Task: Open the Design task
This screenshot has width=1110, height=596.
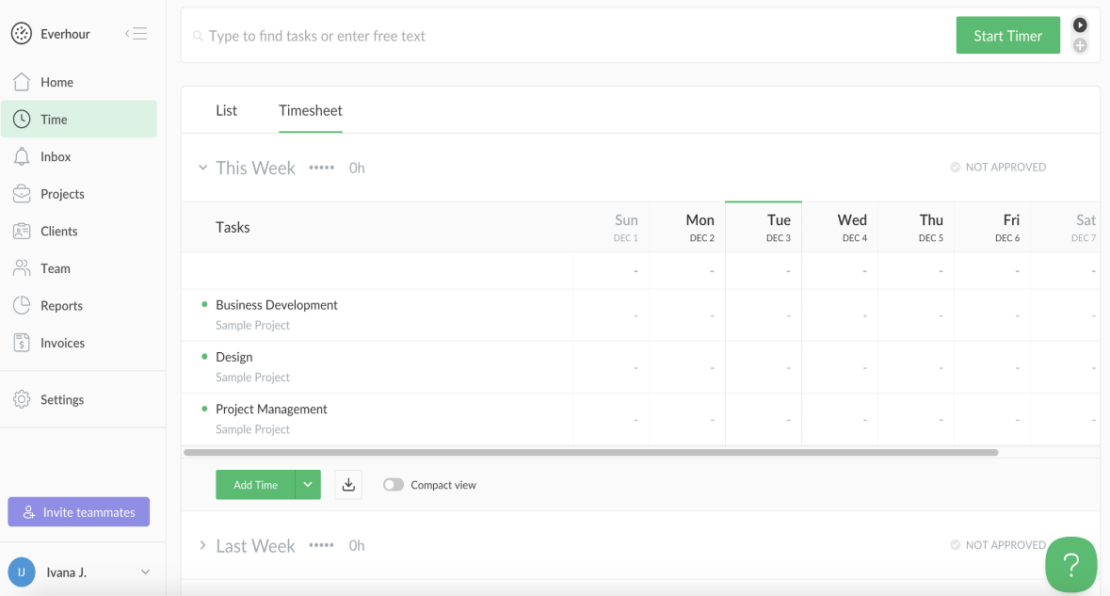Action: pos(234,357)
